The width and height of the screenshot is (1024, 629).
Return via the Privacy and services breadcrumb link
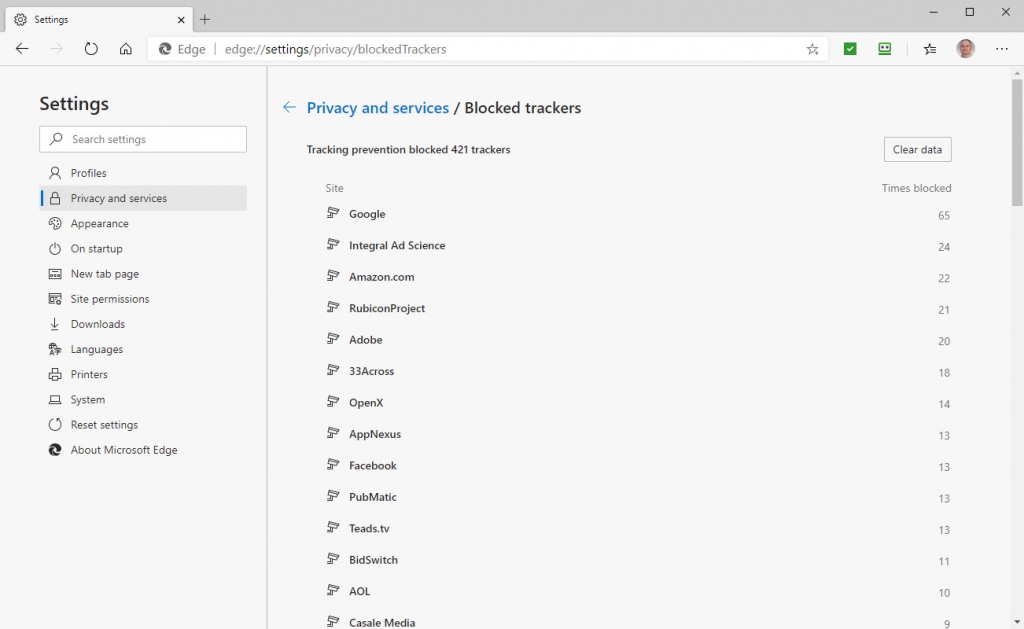pos(377,108)
